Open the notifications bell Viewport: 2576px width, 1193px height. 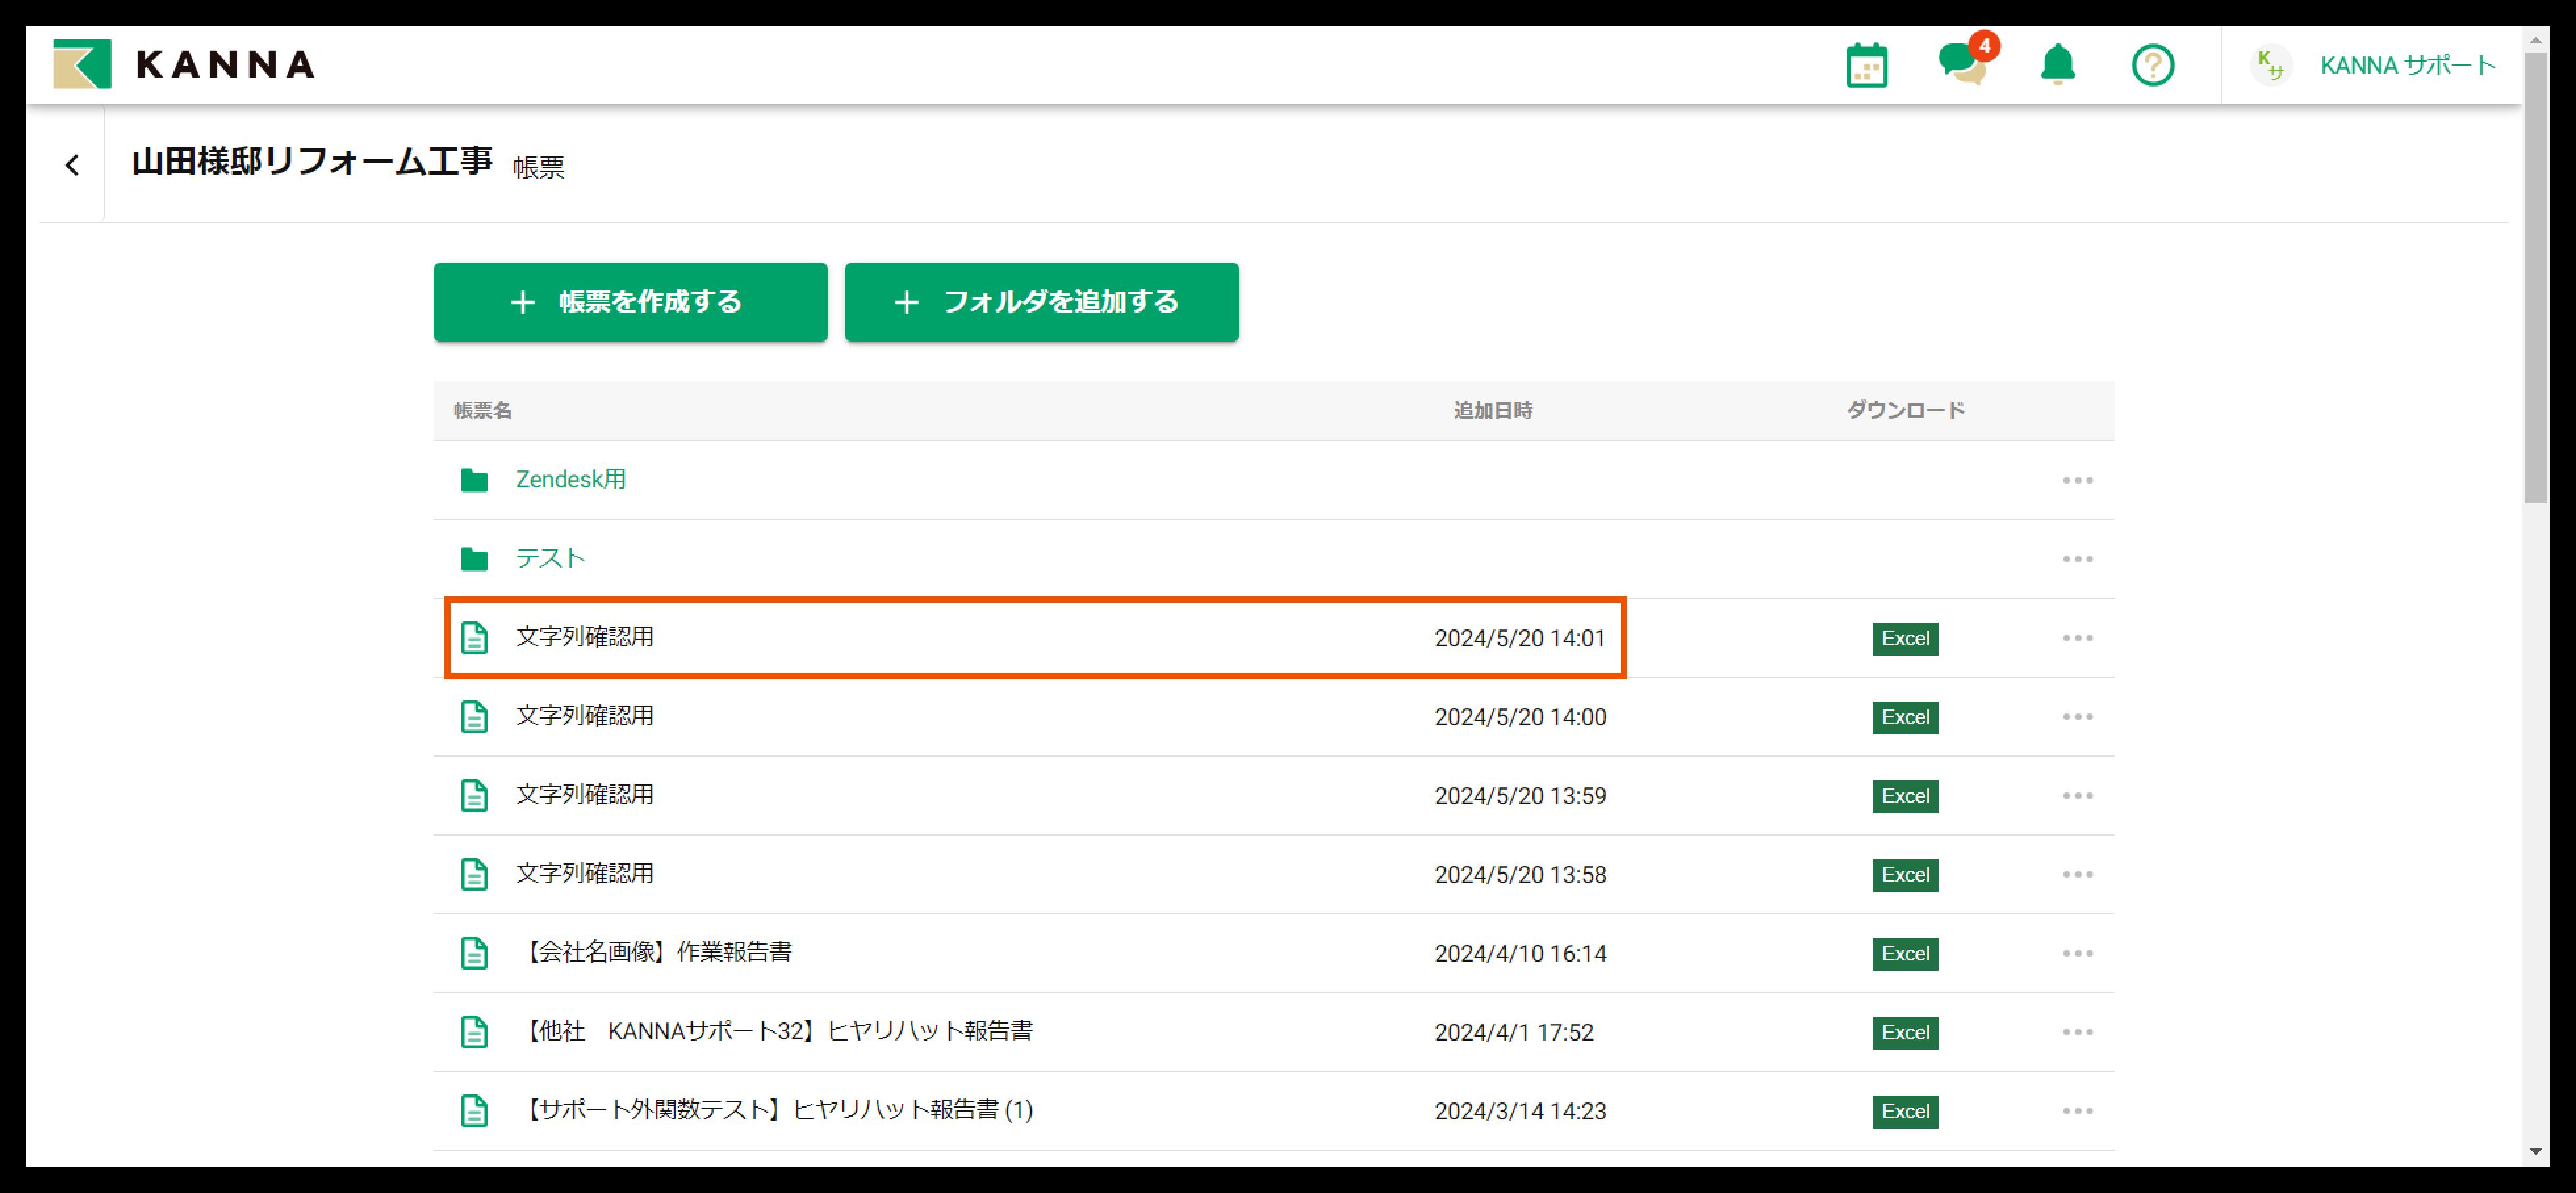click(x=2057, y=65)
